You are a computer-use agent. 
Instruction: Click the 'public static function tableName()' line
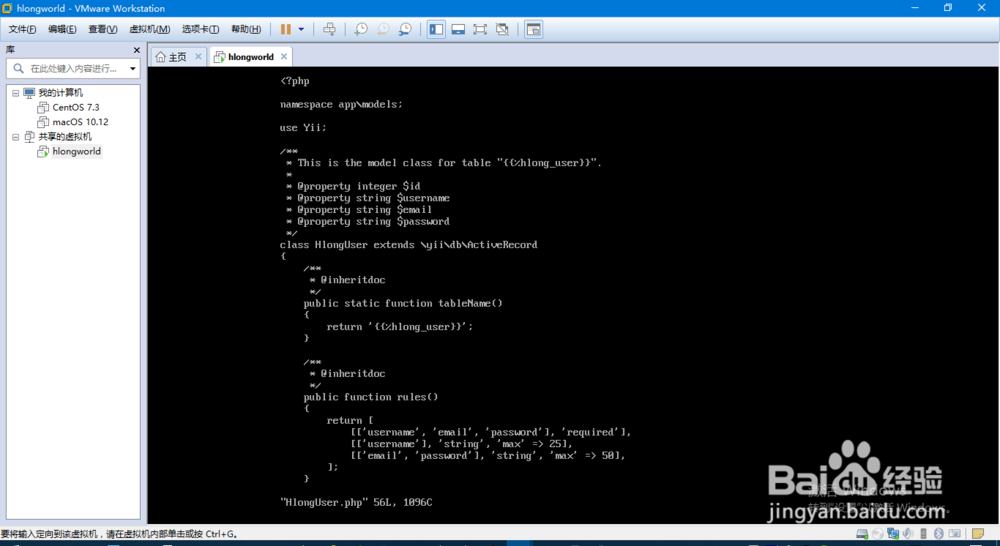403,304
